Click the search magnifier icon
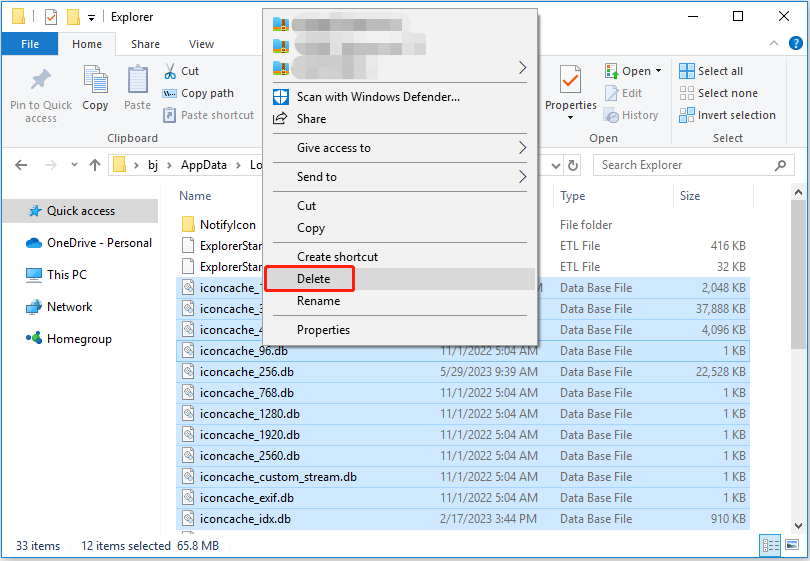 (x=781, y=165)
